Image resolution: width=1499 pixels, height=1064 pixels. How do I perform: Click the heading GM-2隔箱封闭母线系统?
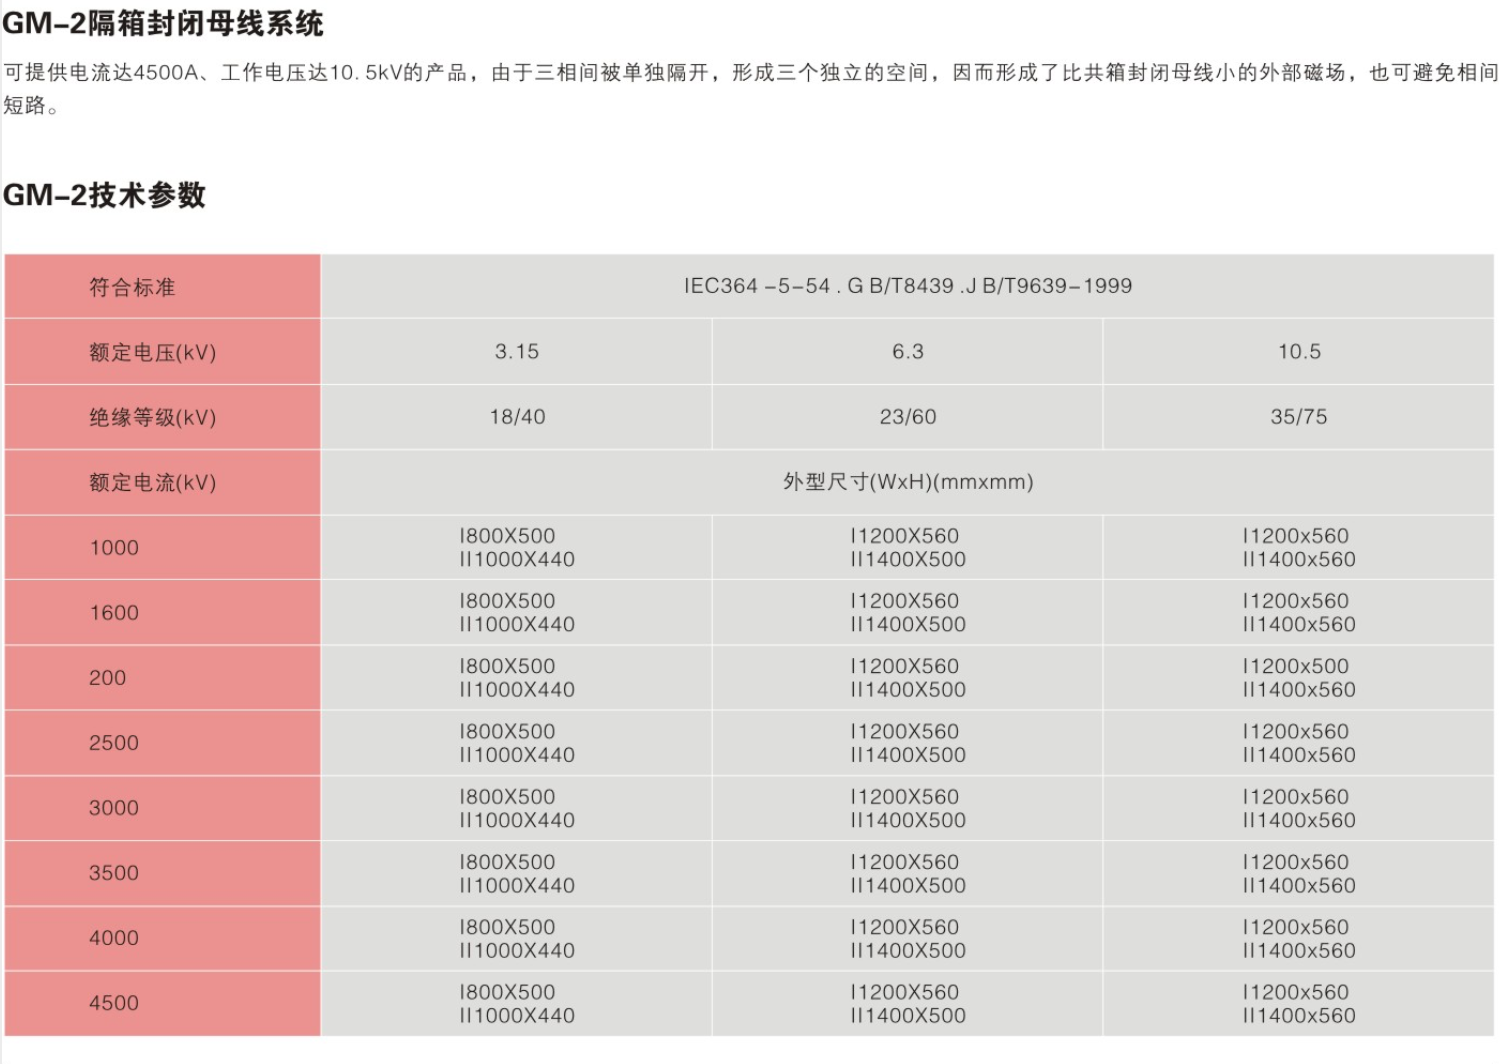tap(163, 22)
